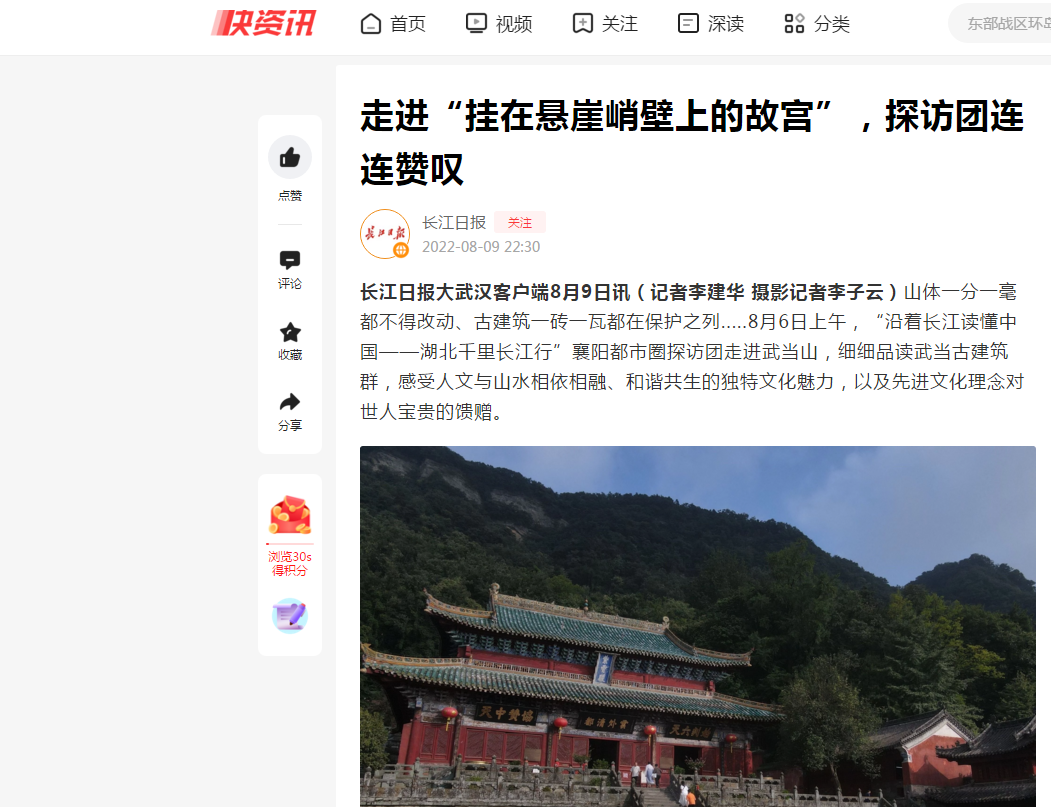Open the 评论 comment icon
The image size is (1051, 807).
(290, 260)
